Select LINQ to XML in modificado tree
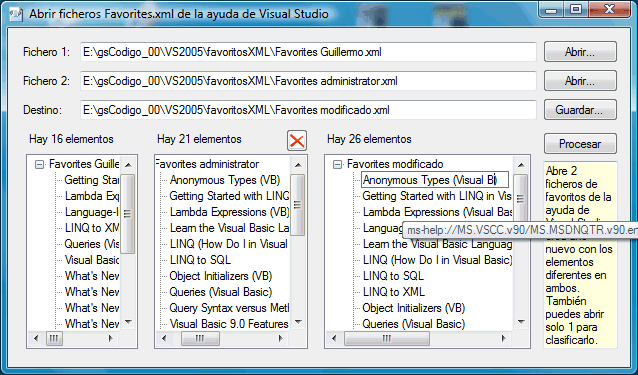 [x=393, y=292]
